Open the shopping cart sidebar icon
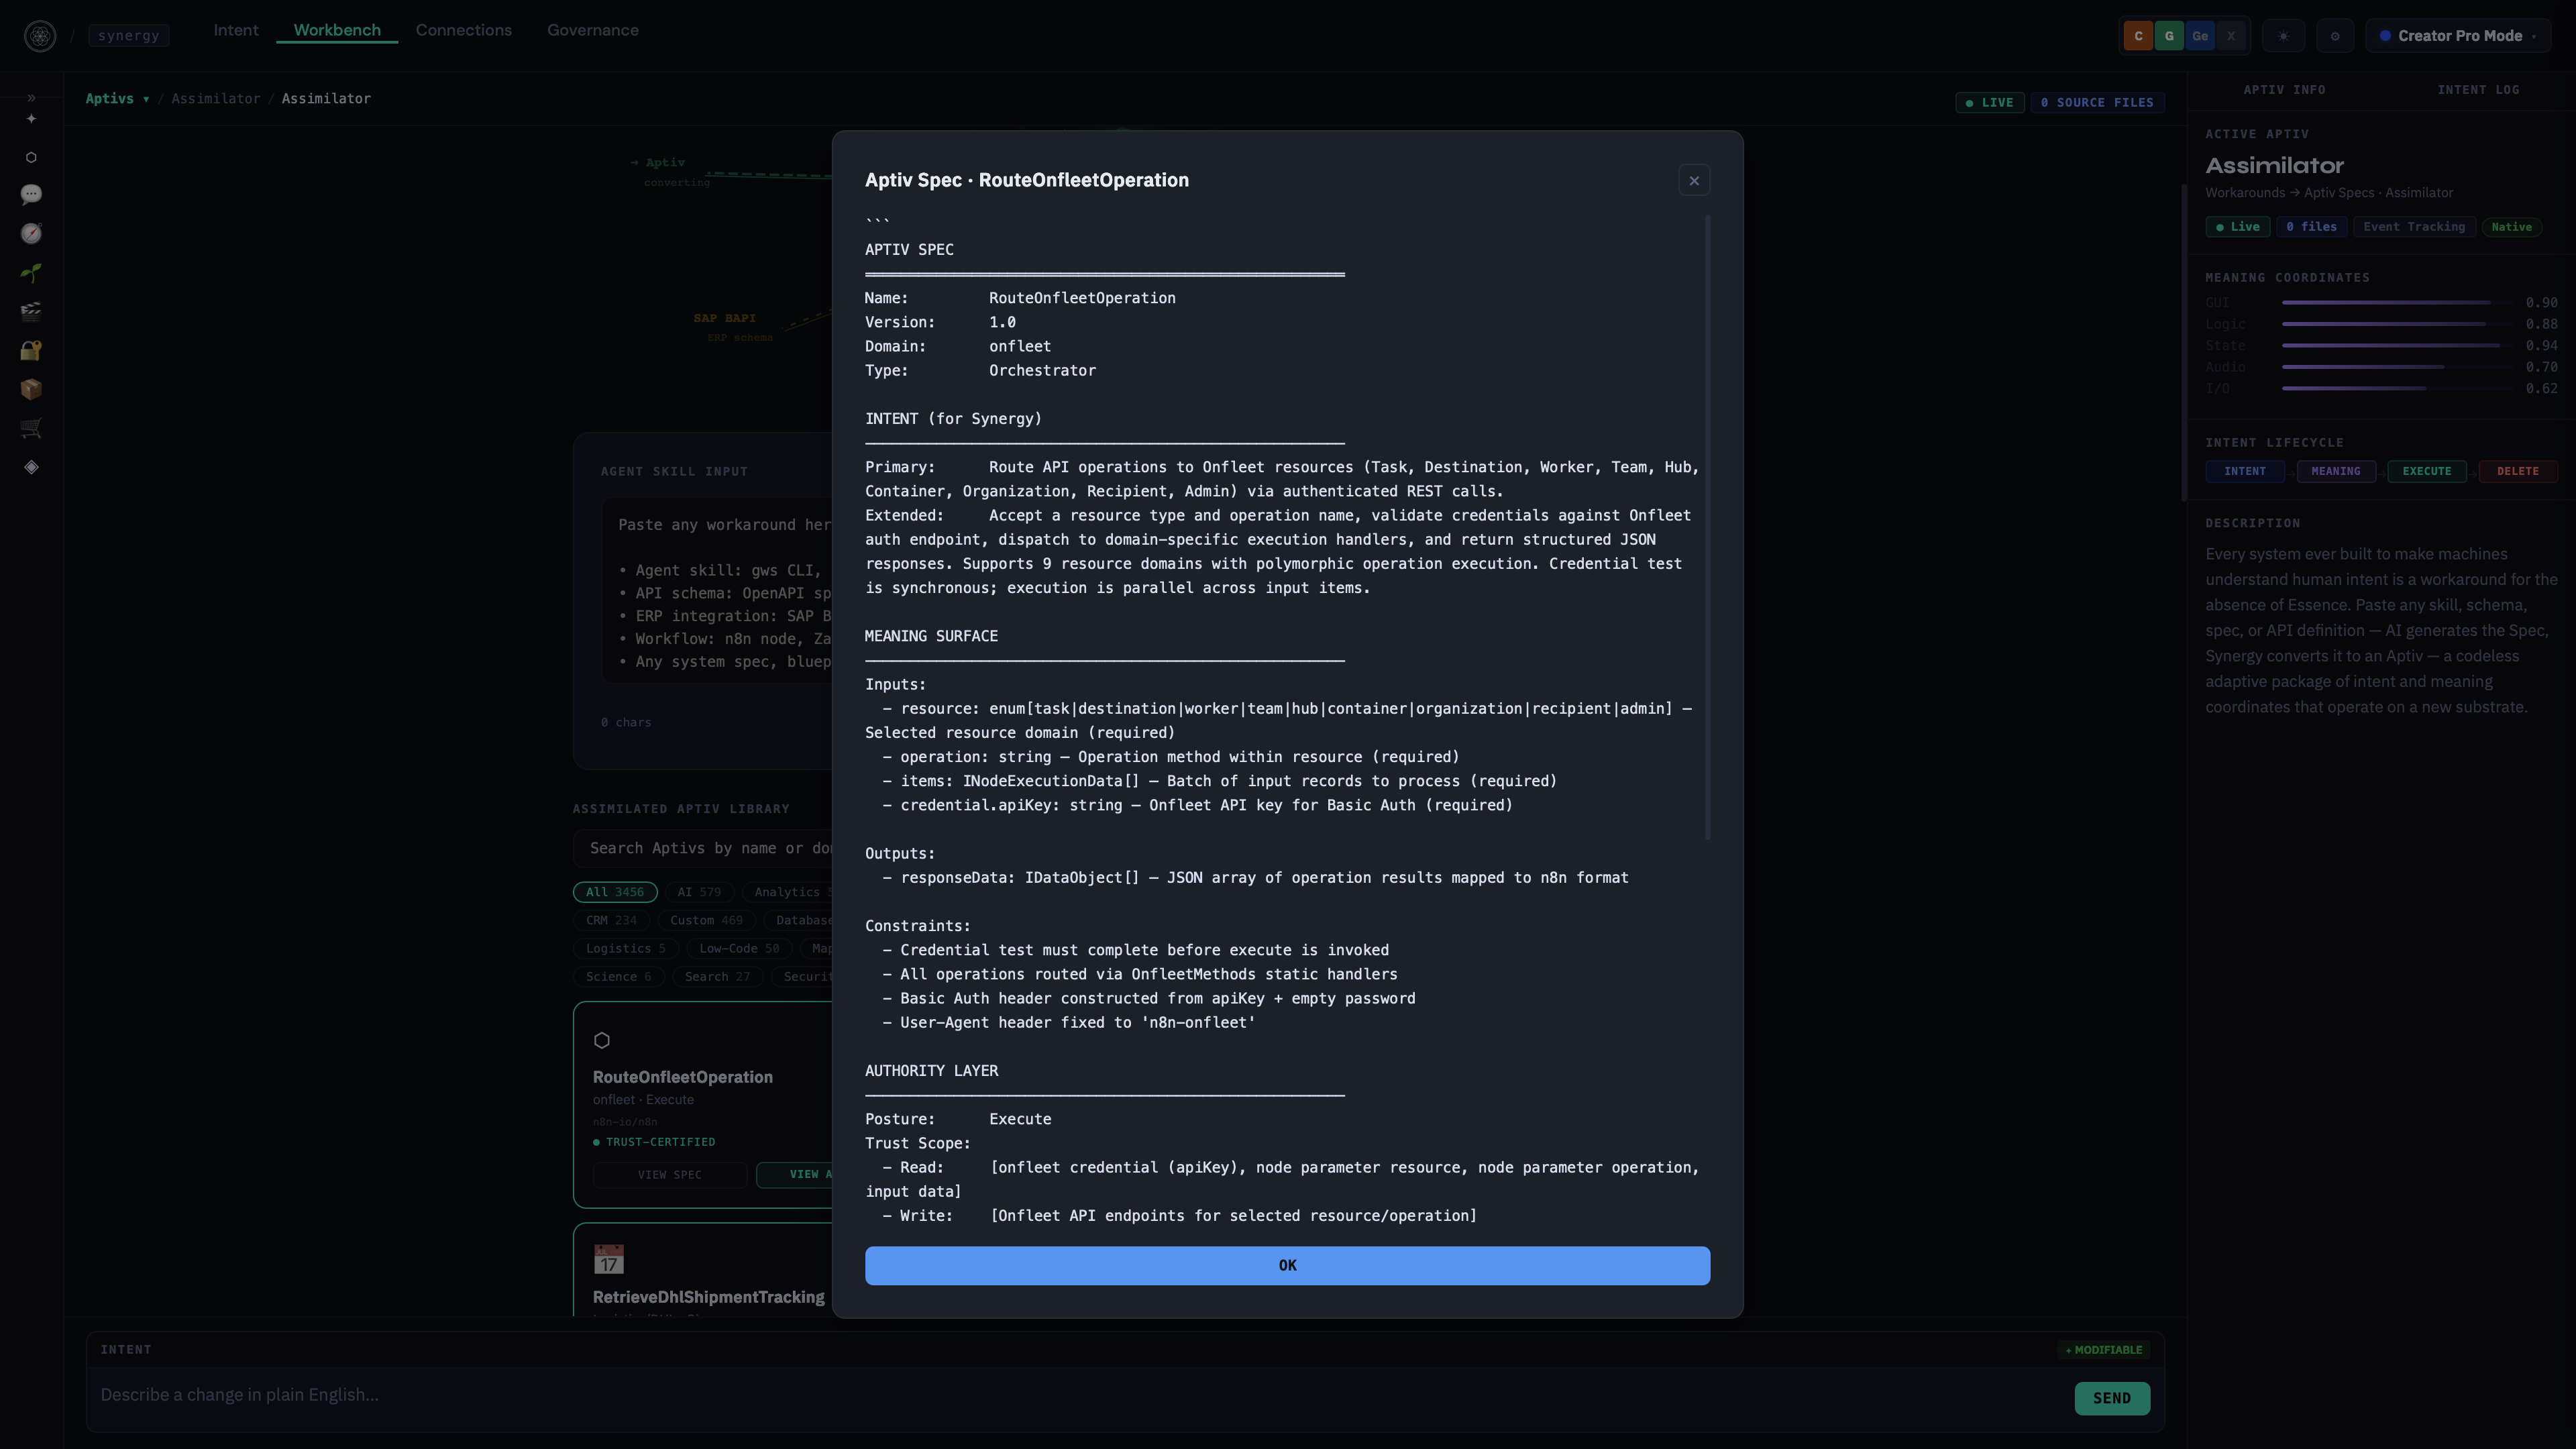Viewport: 2576px width, 1449px height. (31, 428)
